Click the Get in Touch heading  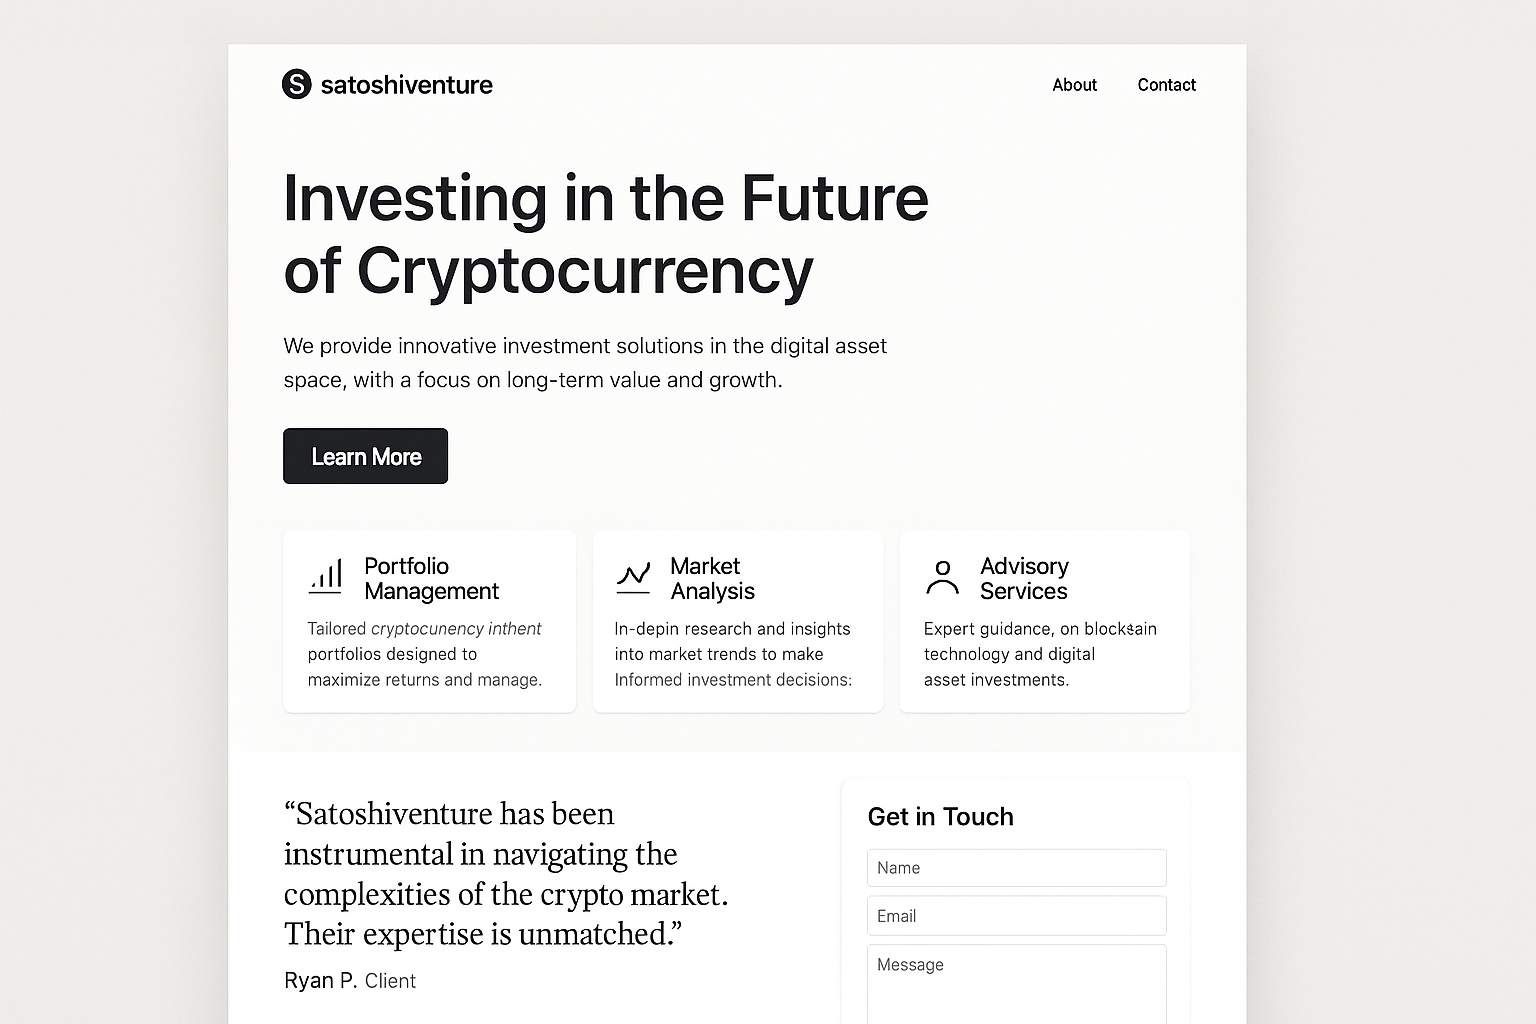click(940, 817)
